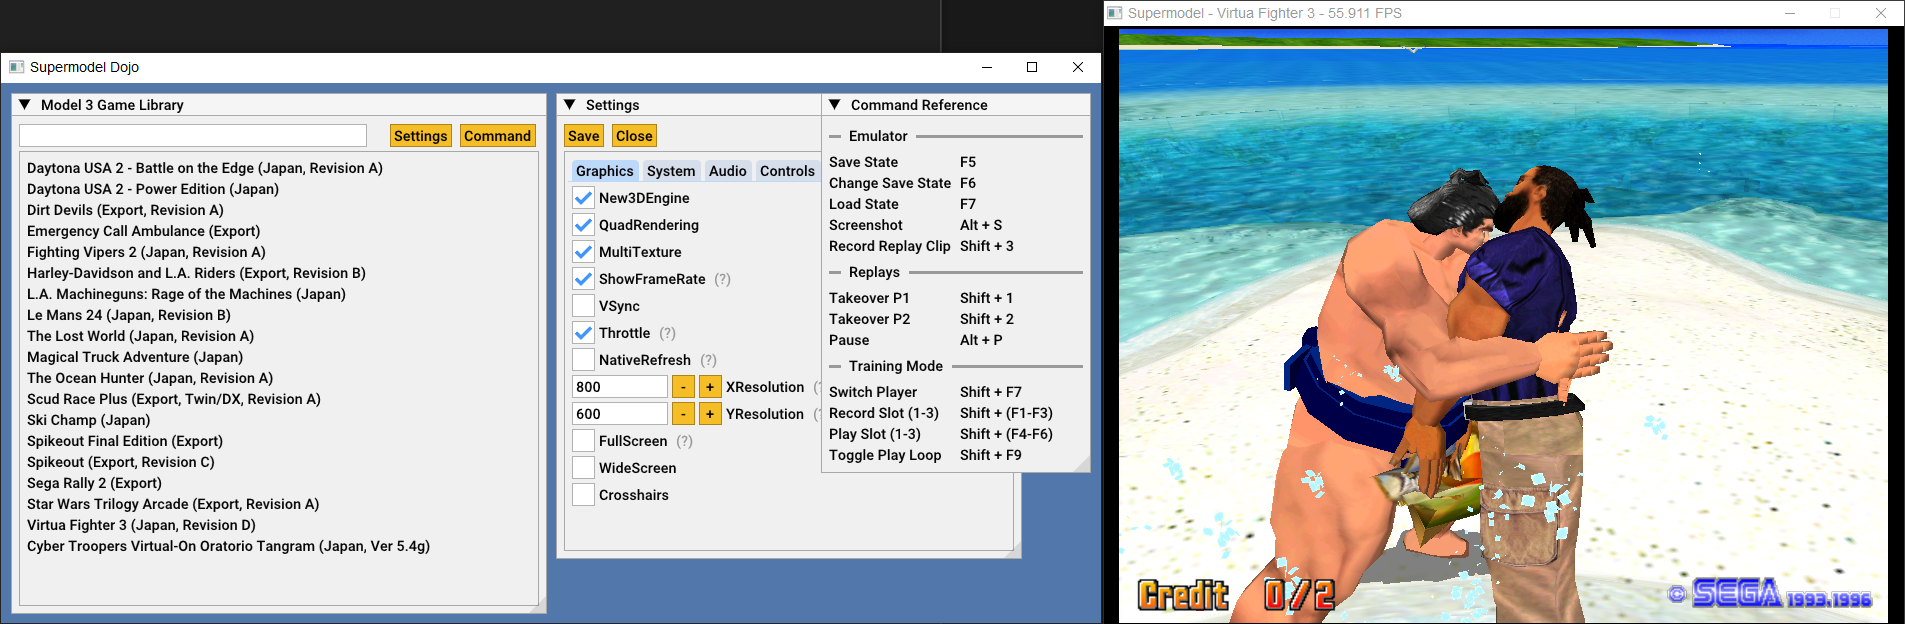The height and width of the screenshot is (624, 1905).
Task: Enable the FullScreen checkbox
Action: [584, 441]
